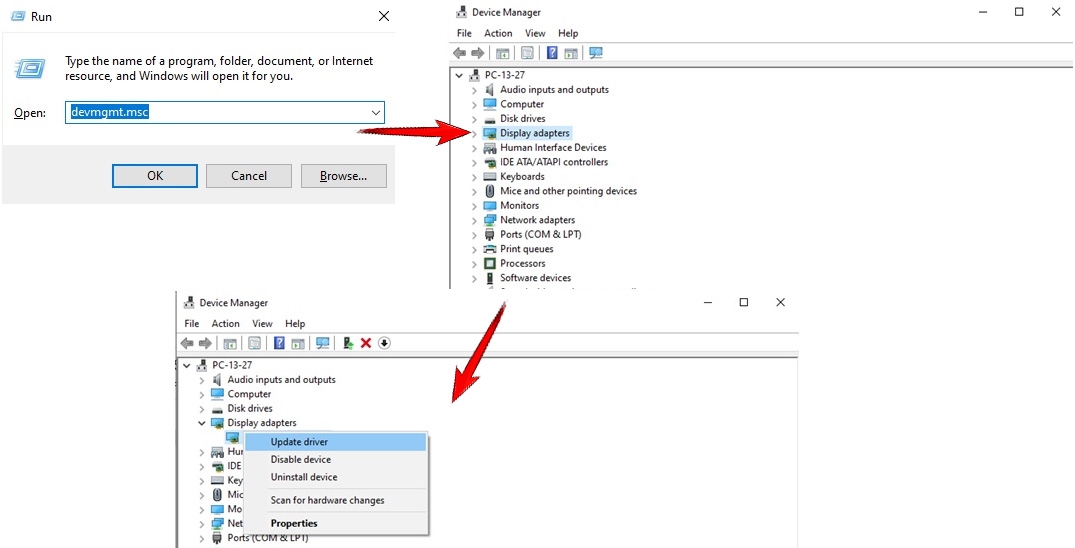Click Cancel in the Run dialog
Viewport: 1075px width, 548px height.
click(x=249, y=176)
